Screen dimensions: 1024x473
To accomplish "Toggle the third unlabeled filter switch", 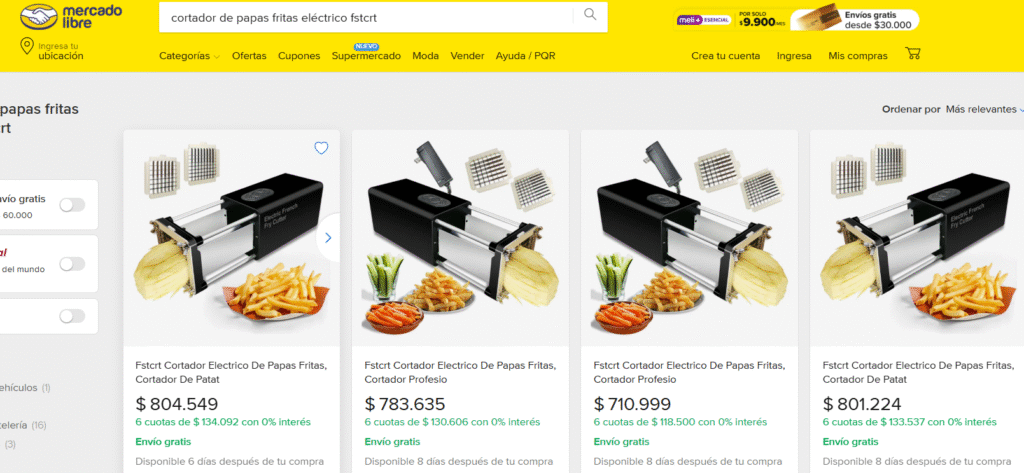I will (72, 316).
